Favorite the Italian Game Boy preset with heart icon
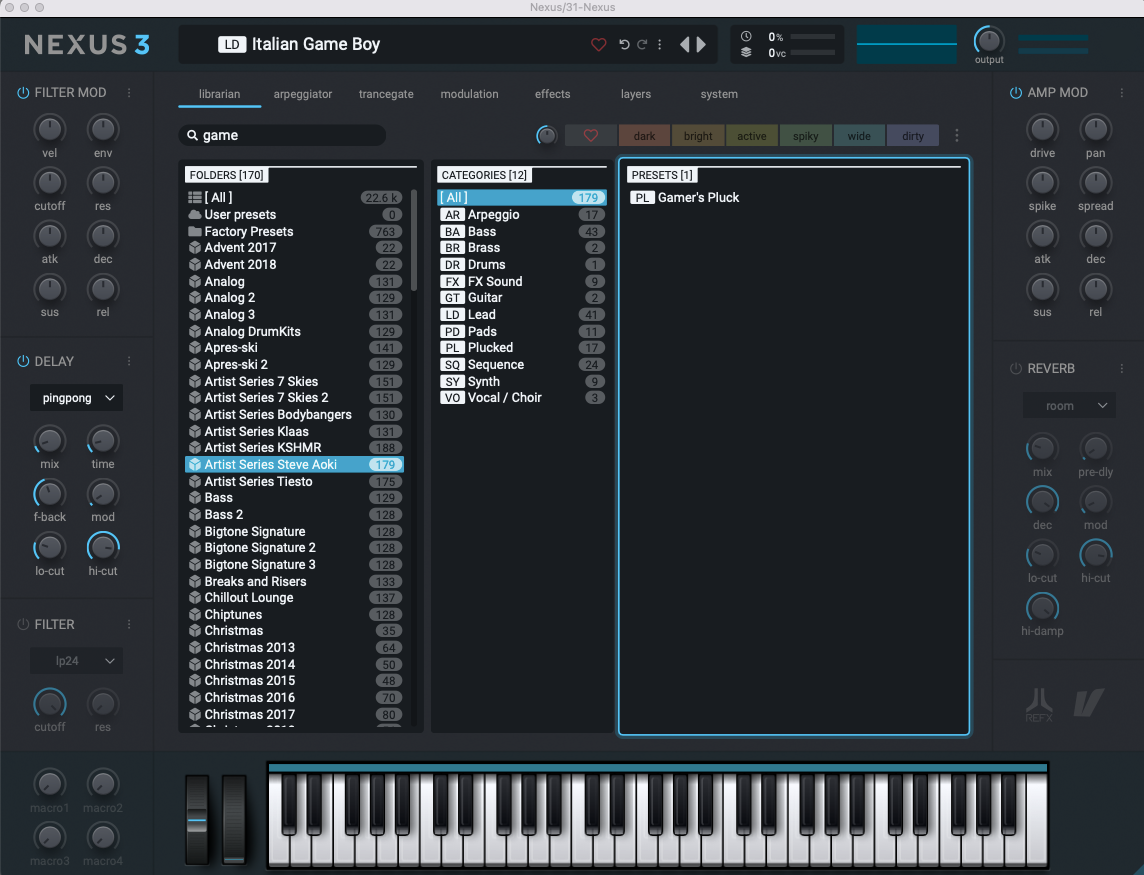 click(598, 45)
